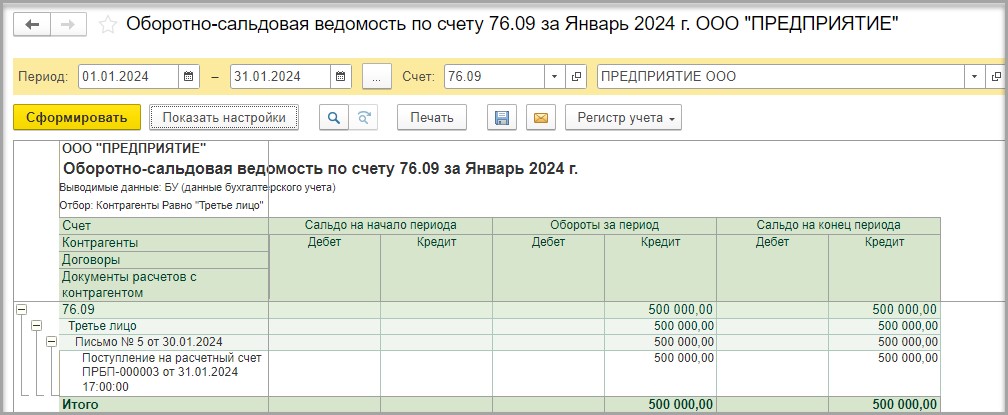The image size is (1008, 415).
Task: Expand the Счет 76.09 dropdown arrow
Action: click(555, 77)
